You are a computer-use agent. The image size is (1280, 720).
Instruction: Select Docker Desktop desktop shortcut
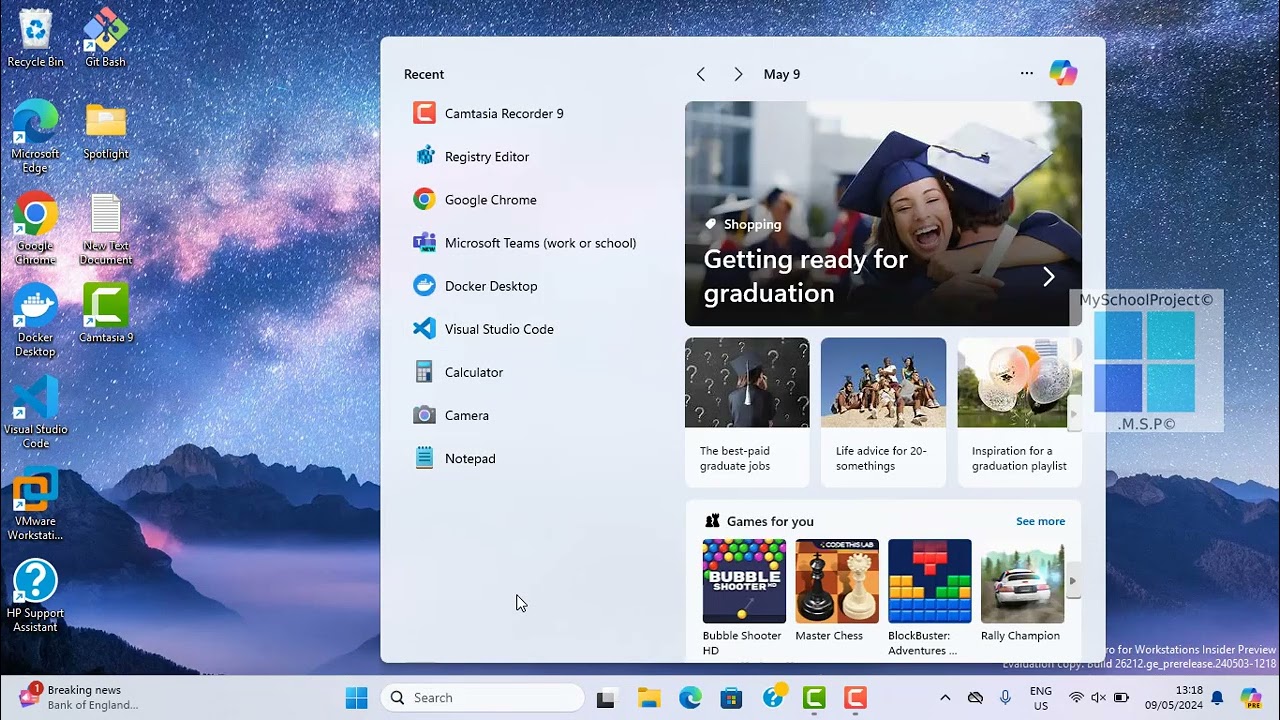[x=35, y=322]
